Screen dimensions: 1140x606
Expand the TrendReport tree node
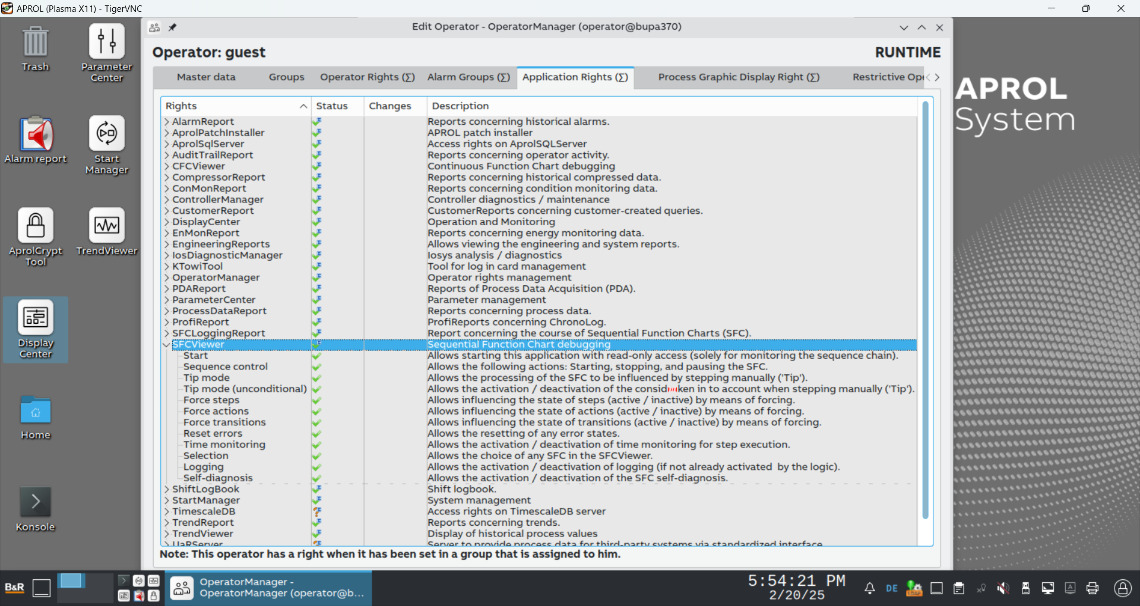[166, 523]
